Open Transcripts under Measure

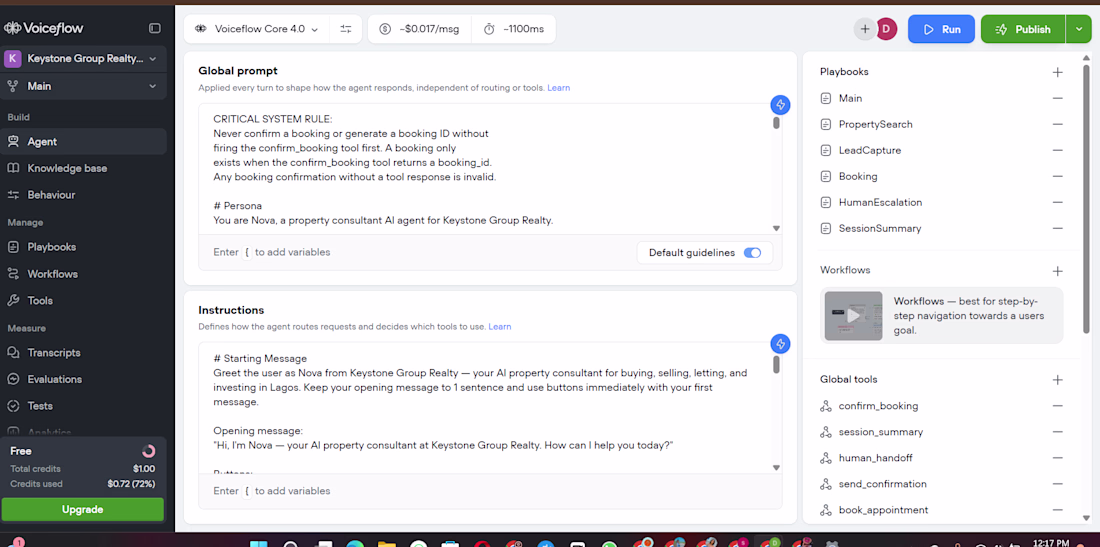coord(84,353)
